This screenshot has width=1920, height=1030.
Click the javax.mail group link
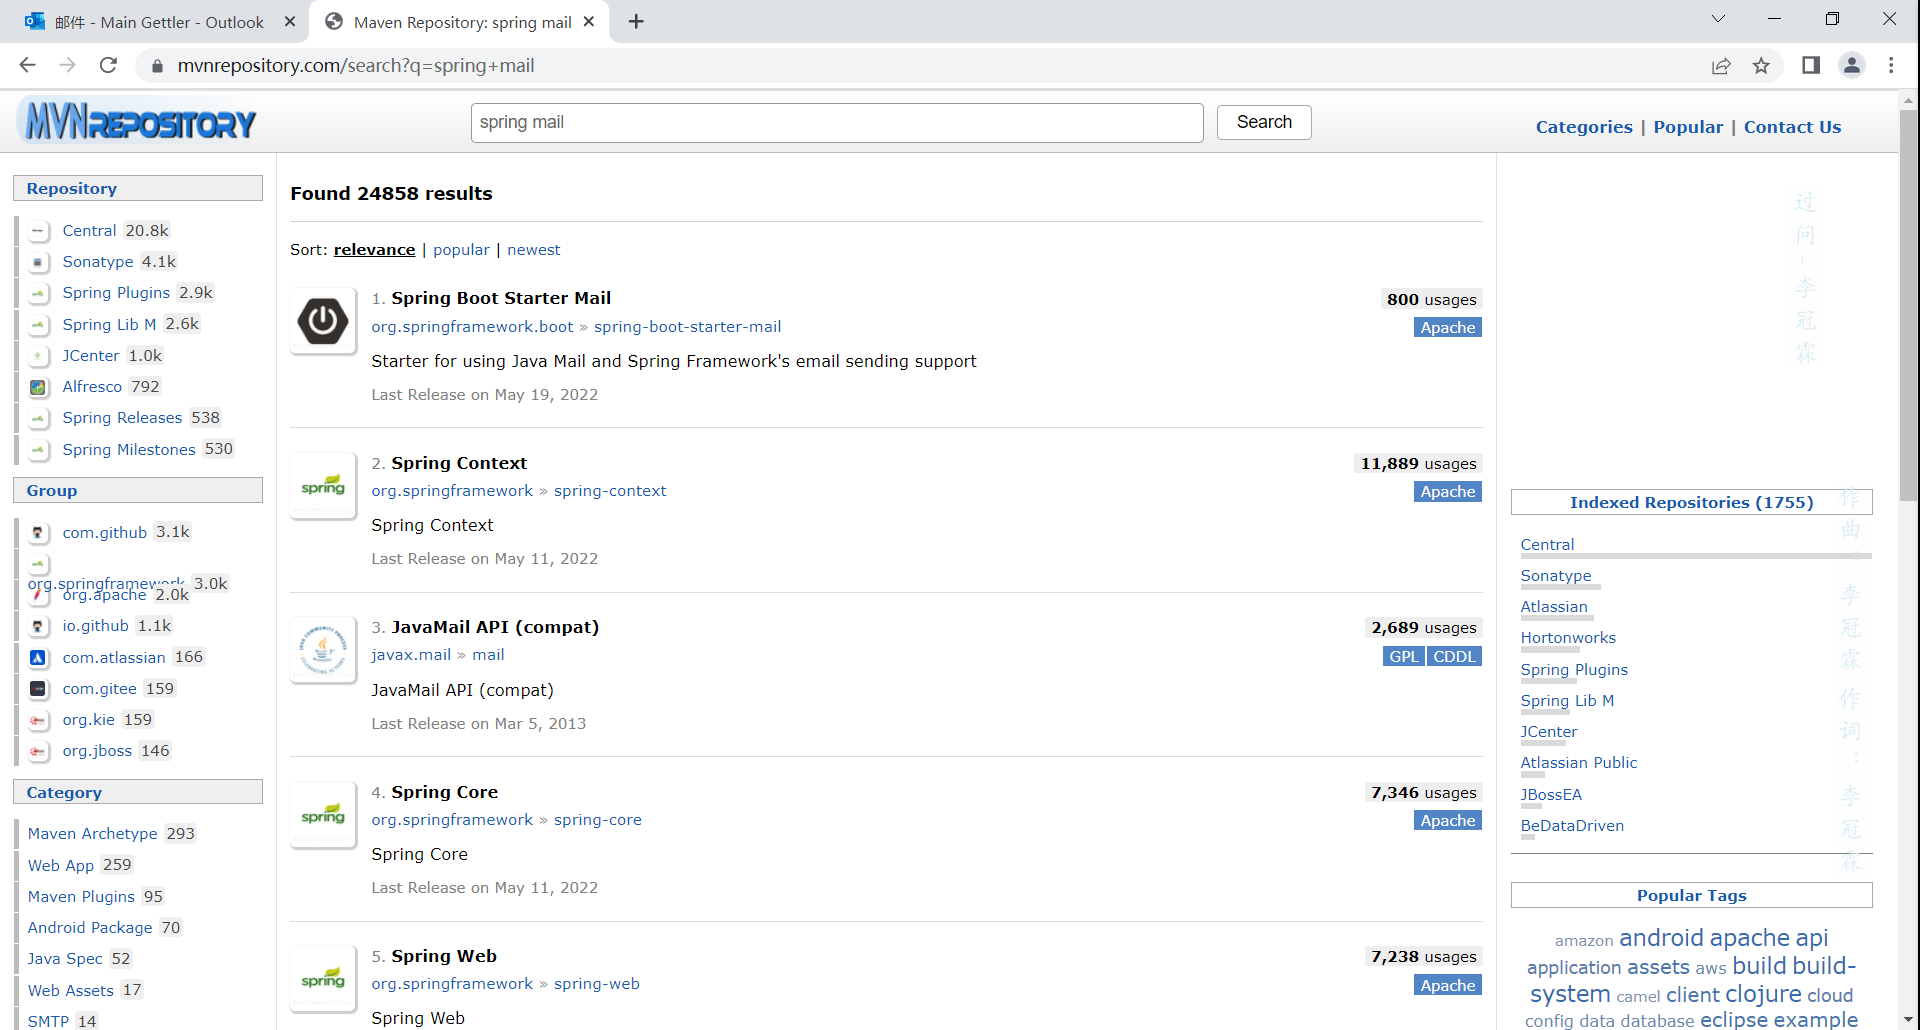[x=411, y=655]
